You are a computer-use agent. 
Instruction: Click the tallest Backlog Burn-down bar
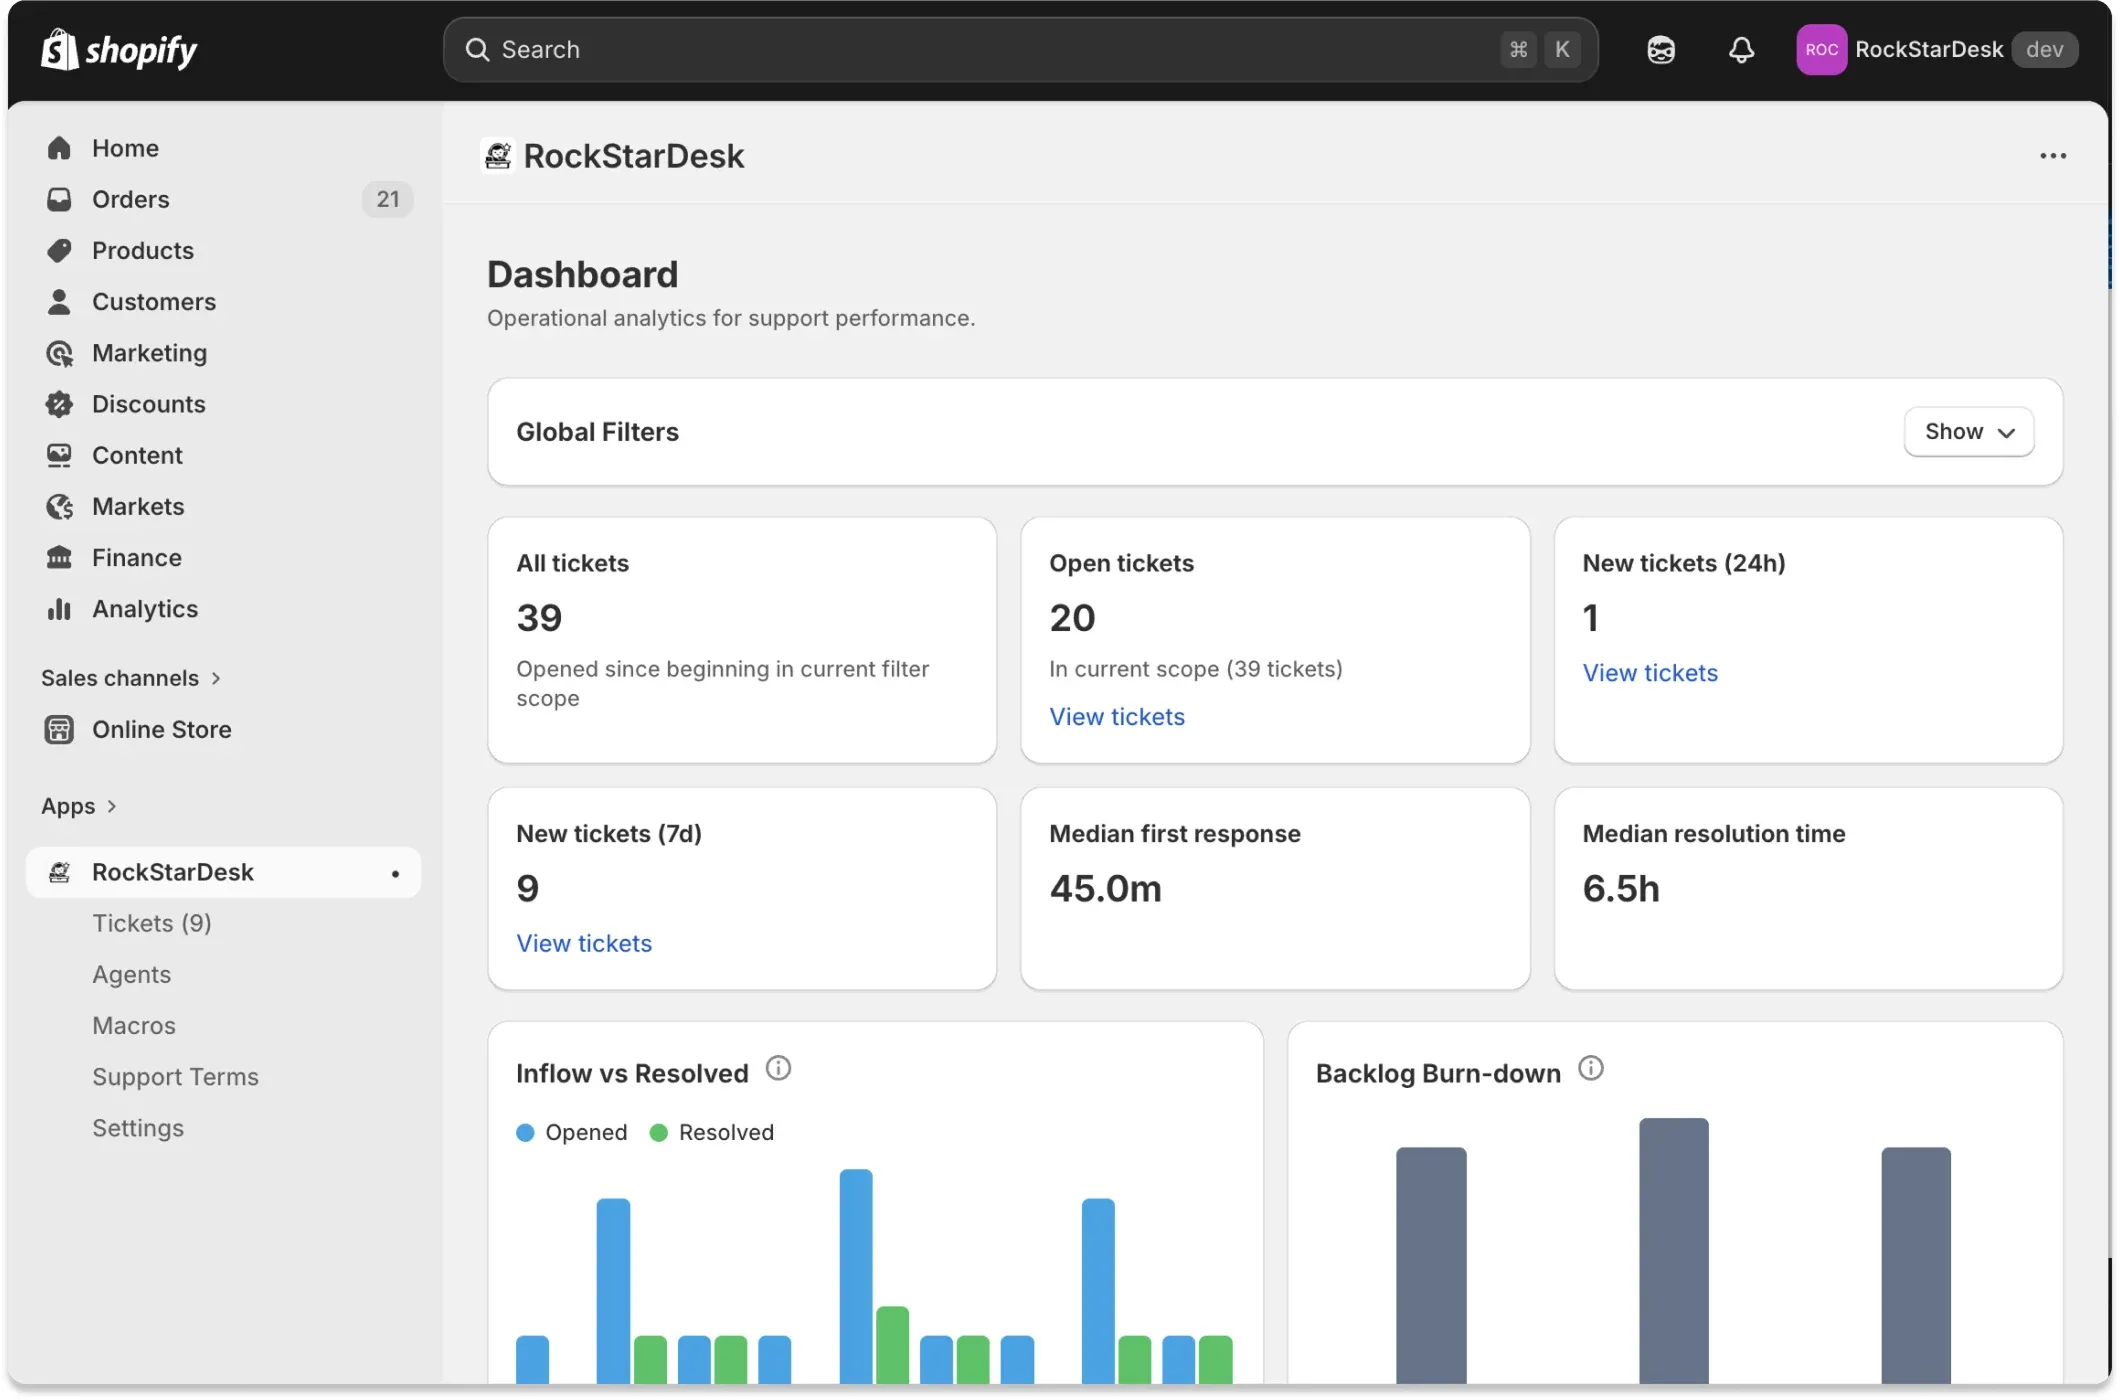coord(1673,1251)
